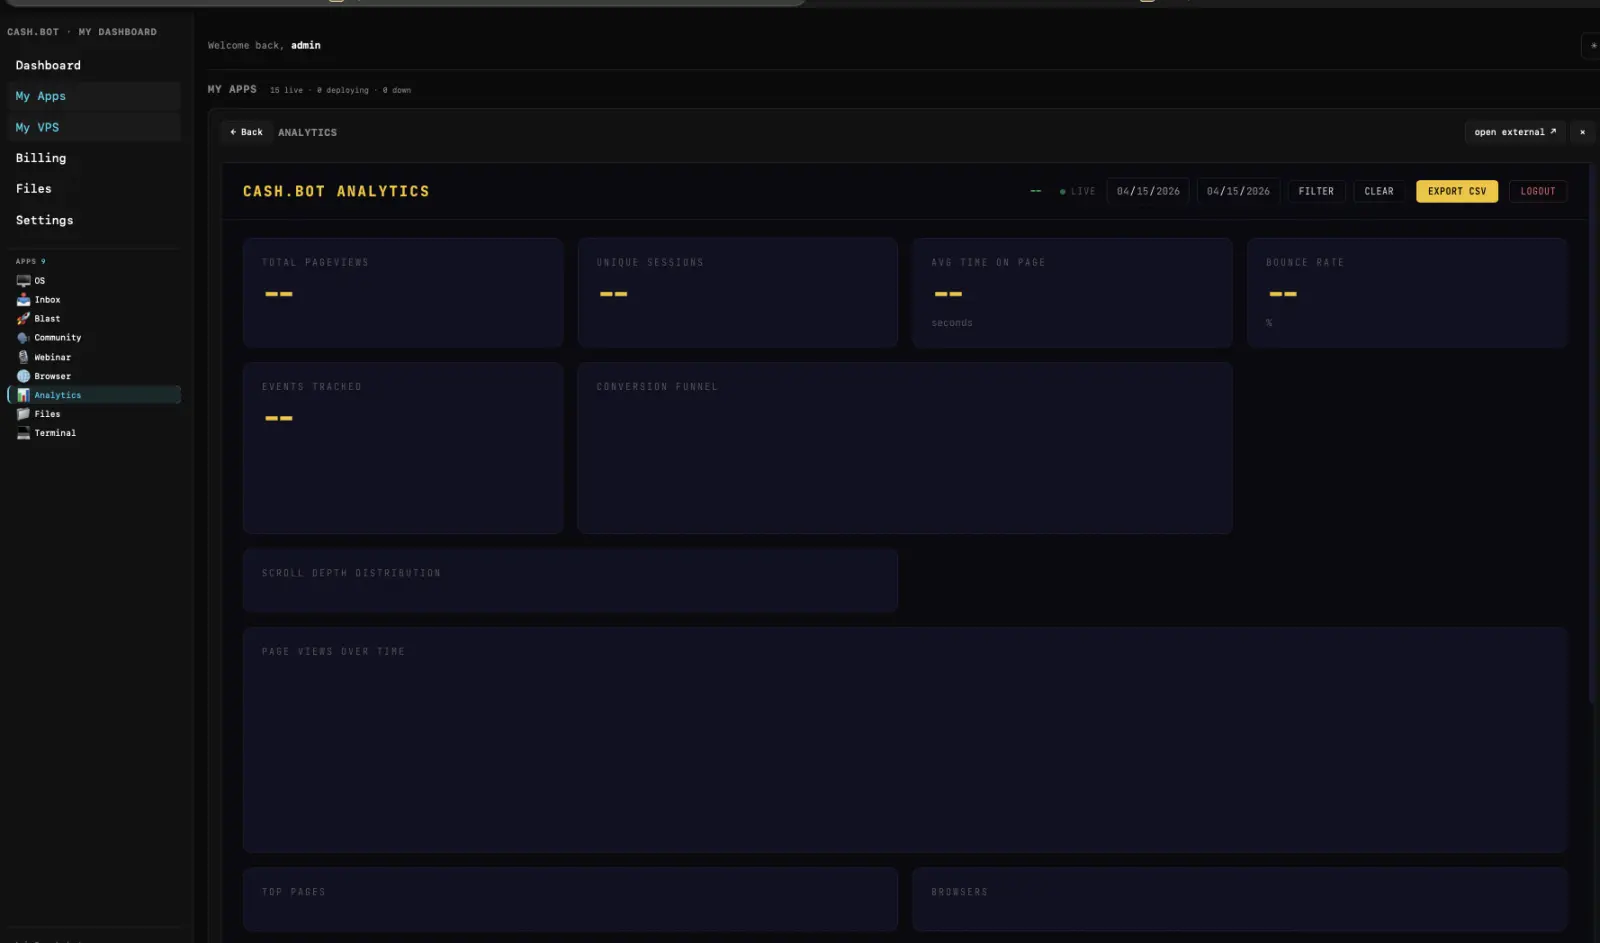
Task: Click the start date input field
Action: [x=1147, y=191]
